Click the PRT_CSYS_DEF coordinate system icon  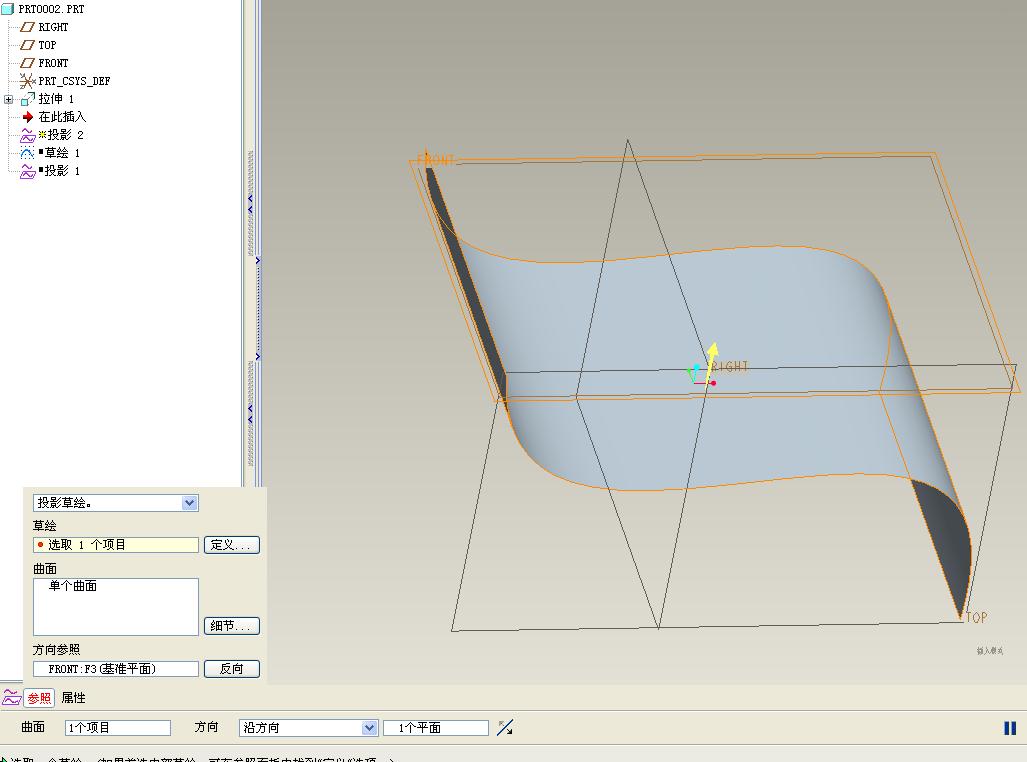[x=28, y=81]
